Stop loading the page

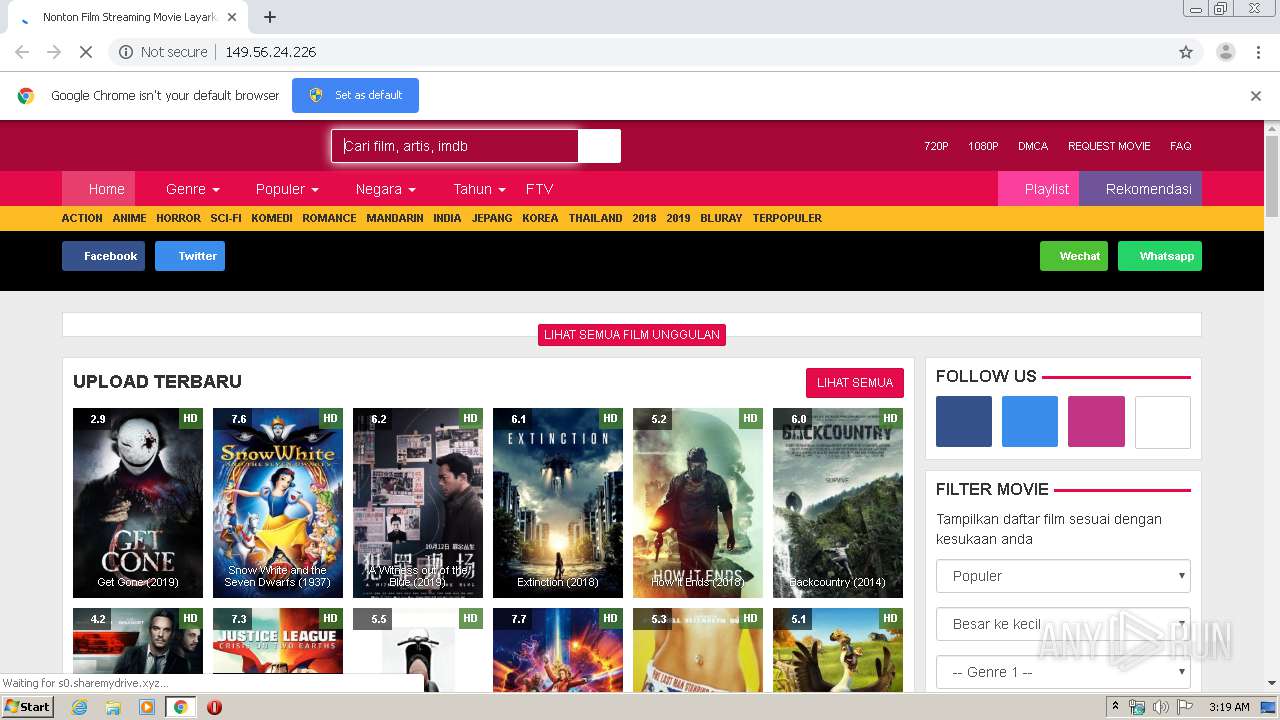coord(86,52)
